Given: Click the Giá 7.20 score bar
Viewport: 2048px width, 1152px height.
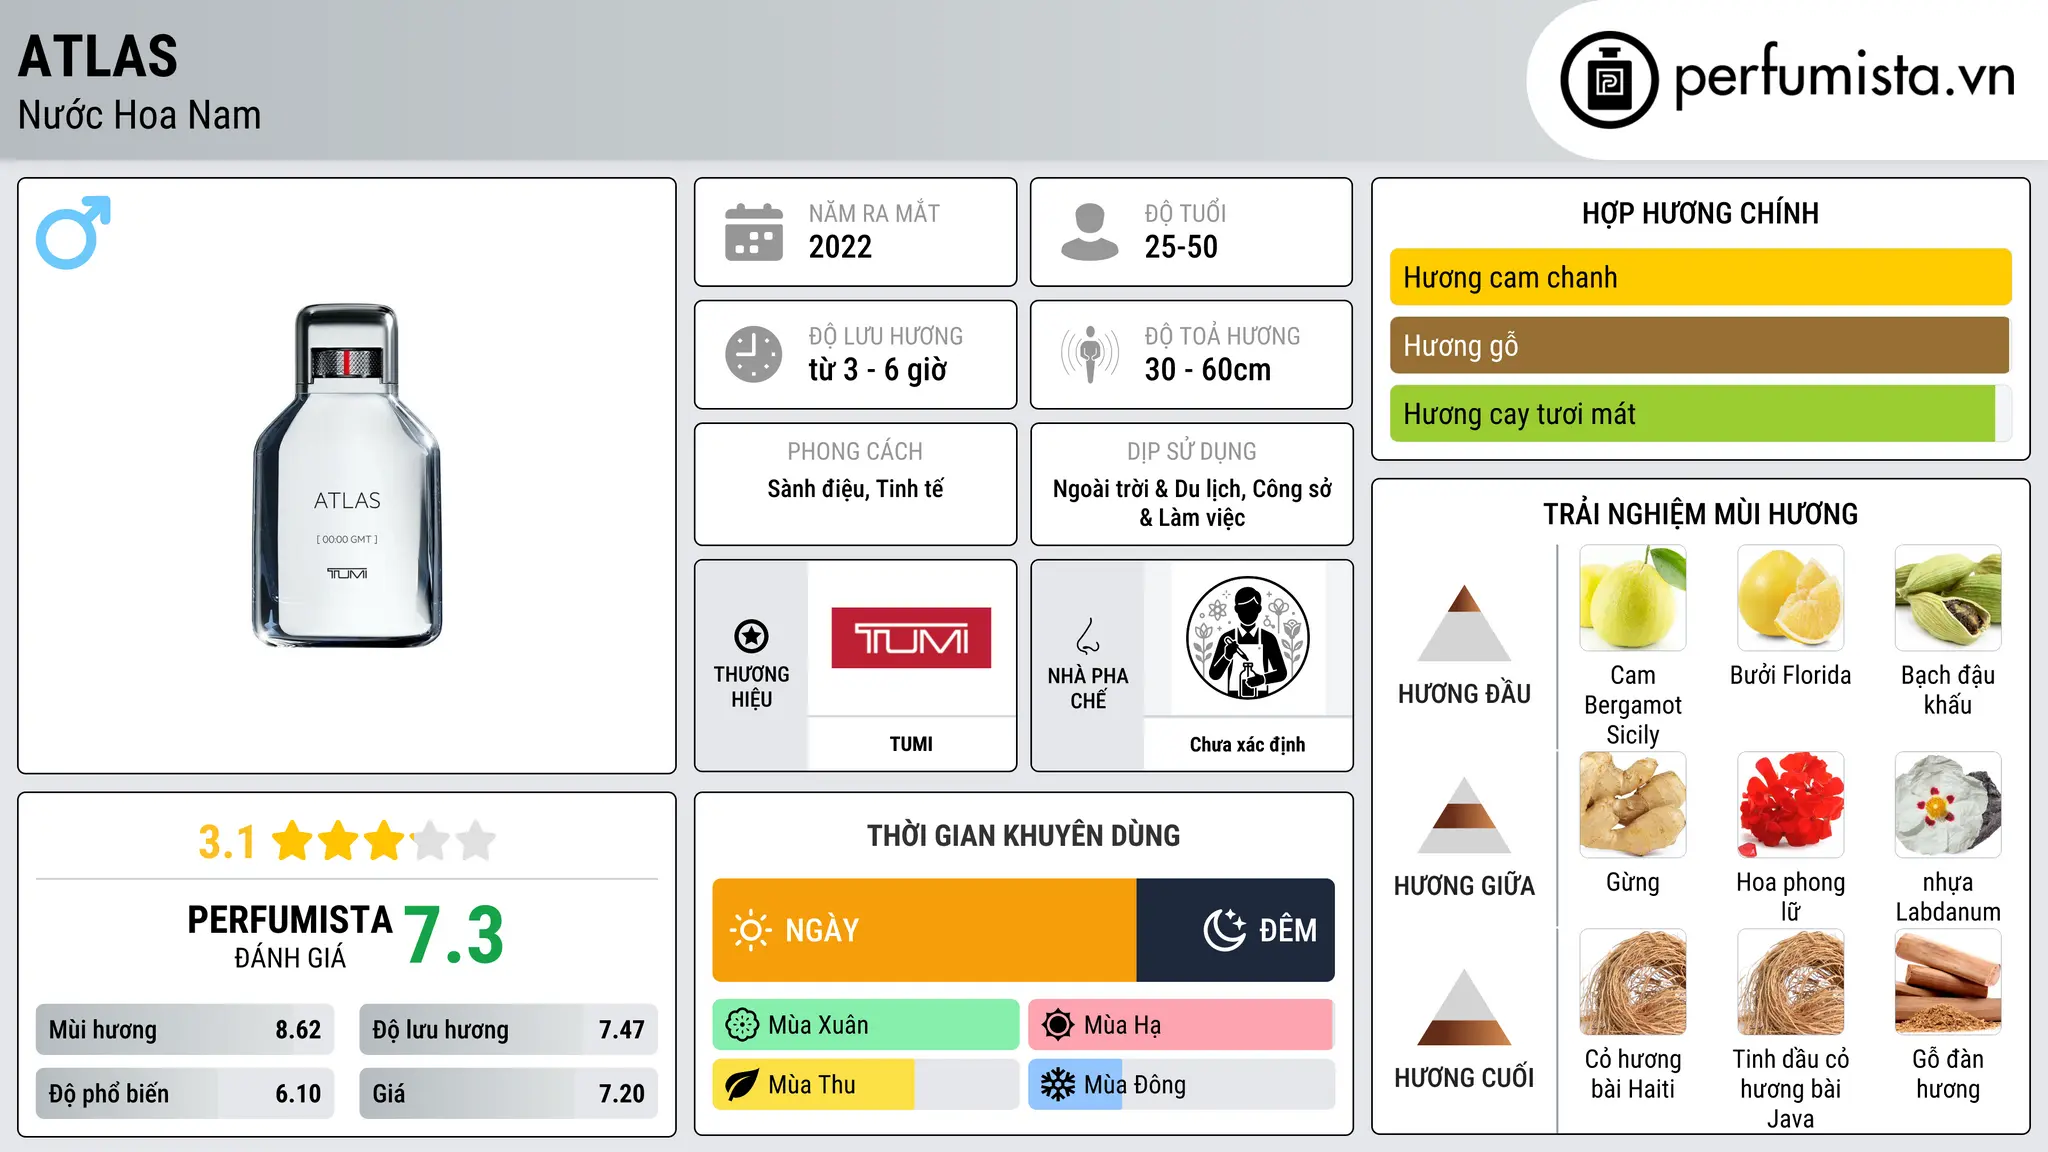Looking at the screenshot, I should coord(508,1093).
